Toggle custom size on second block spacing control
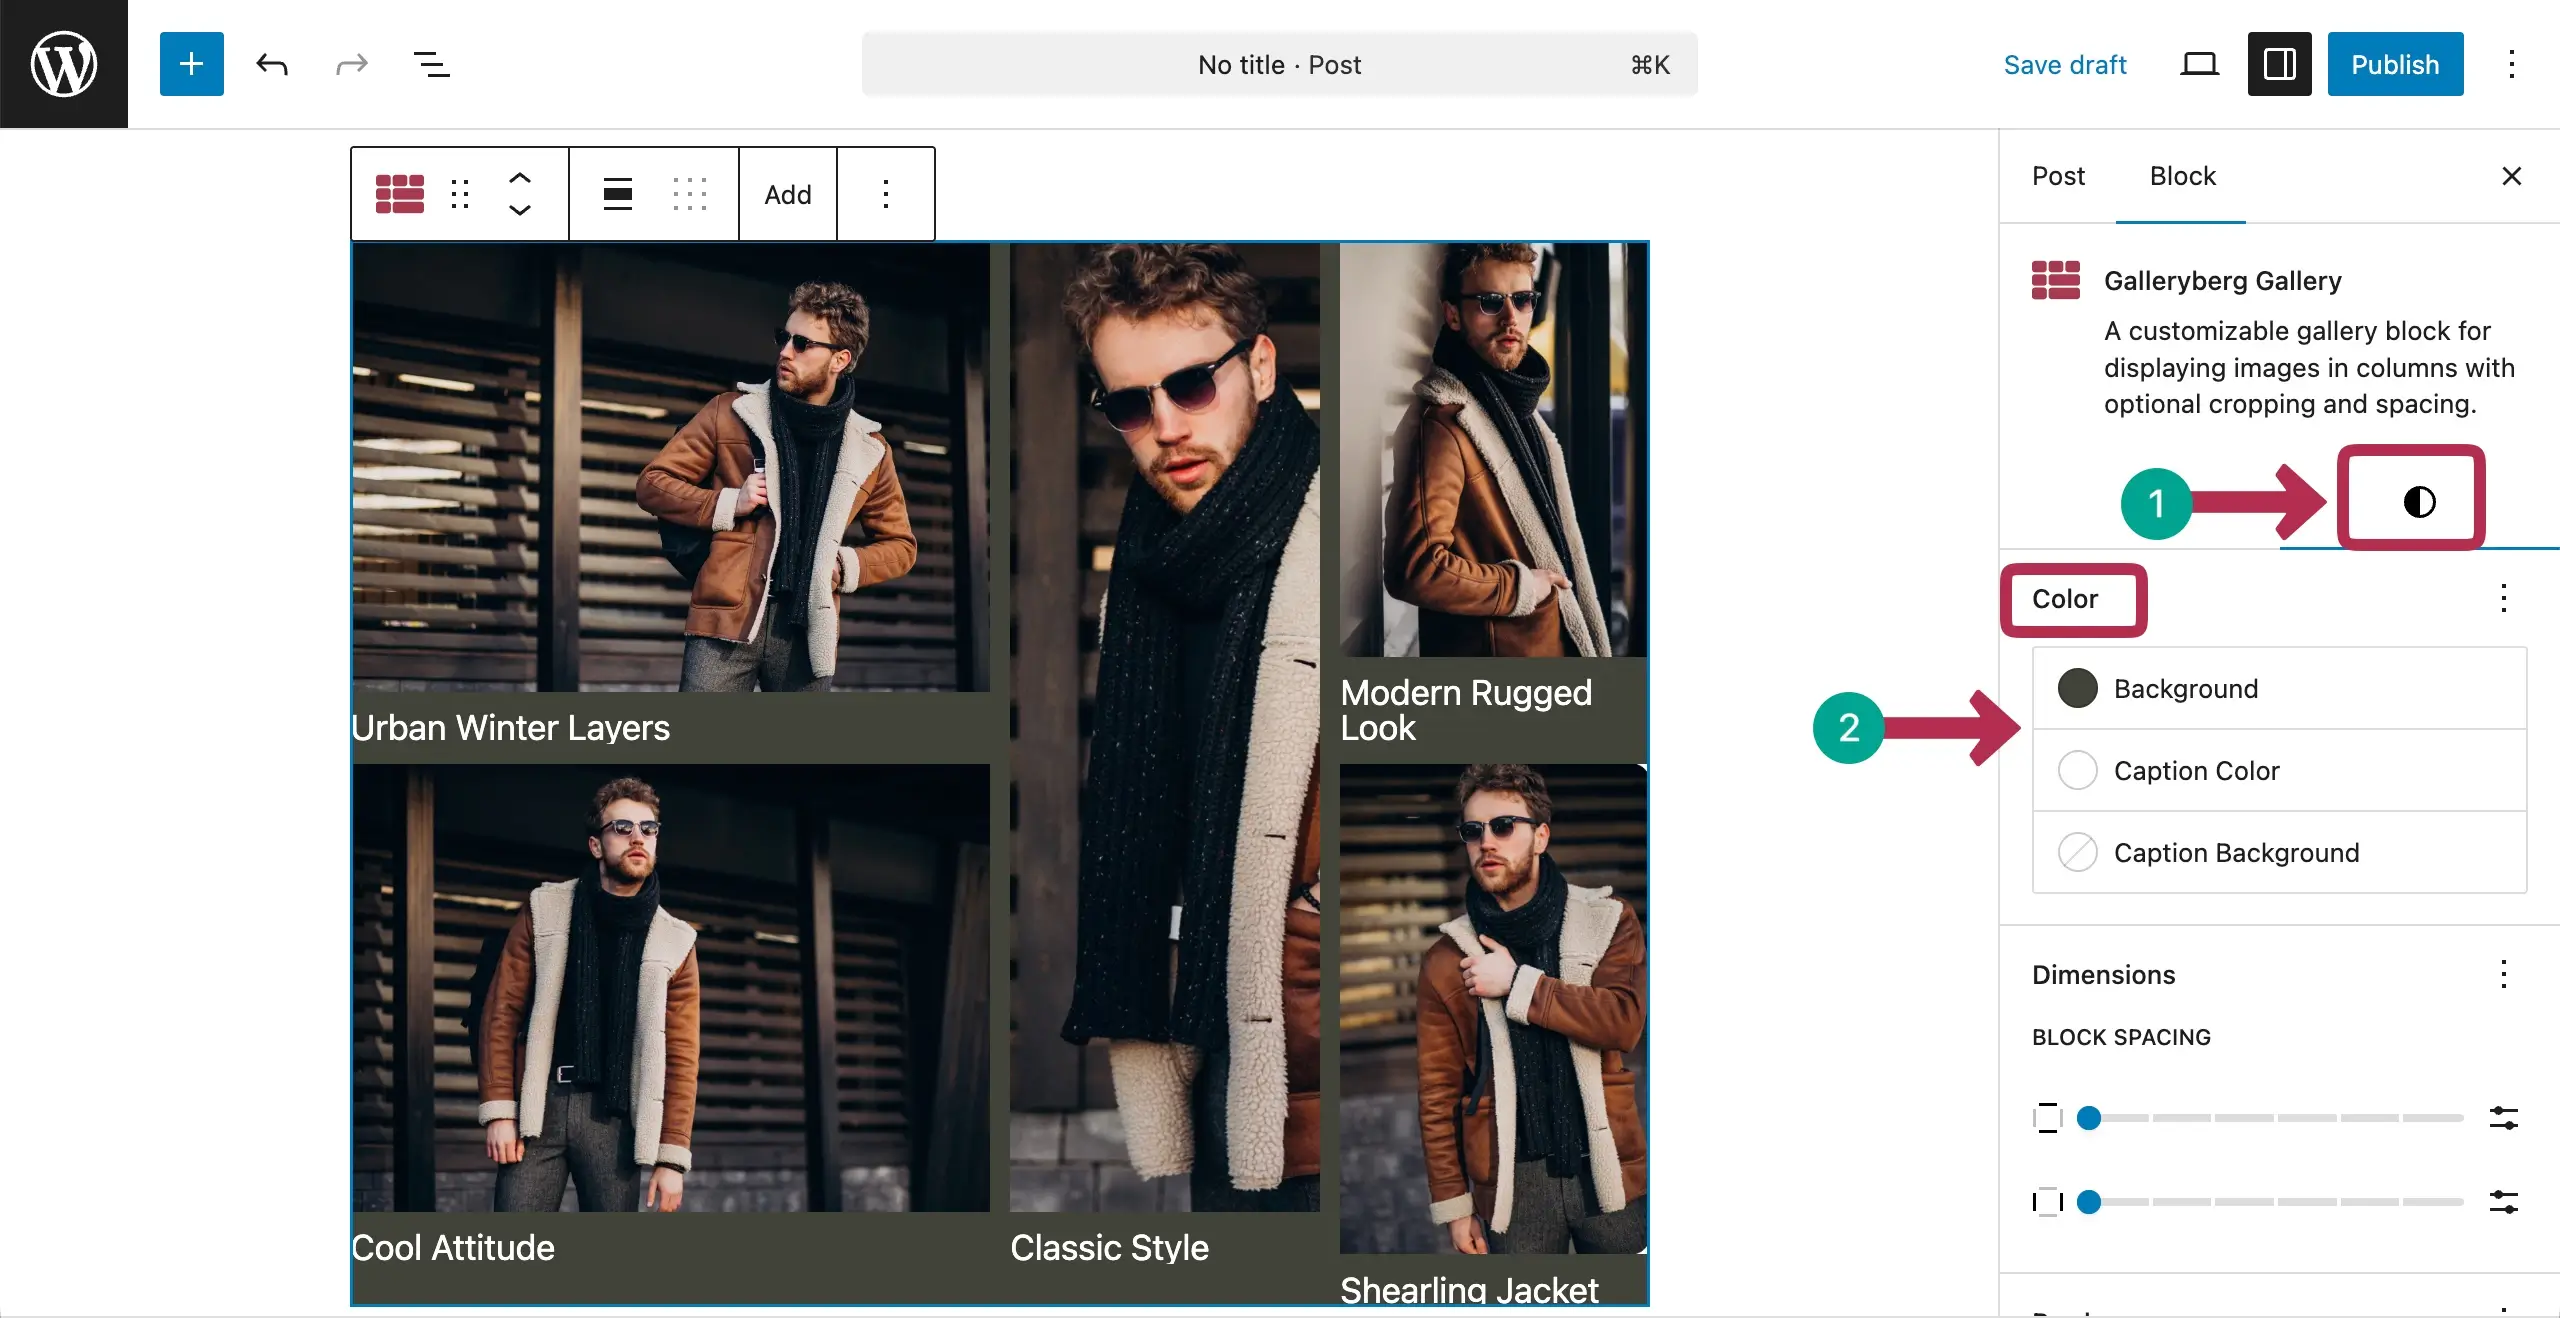 [x=2504, y=1204]
